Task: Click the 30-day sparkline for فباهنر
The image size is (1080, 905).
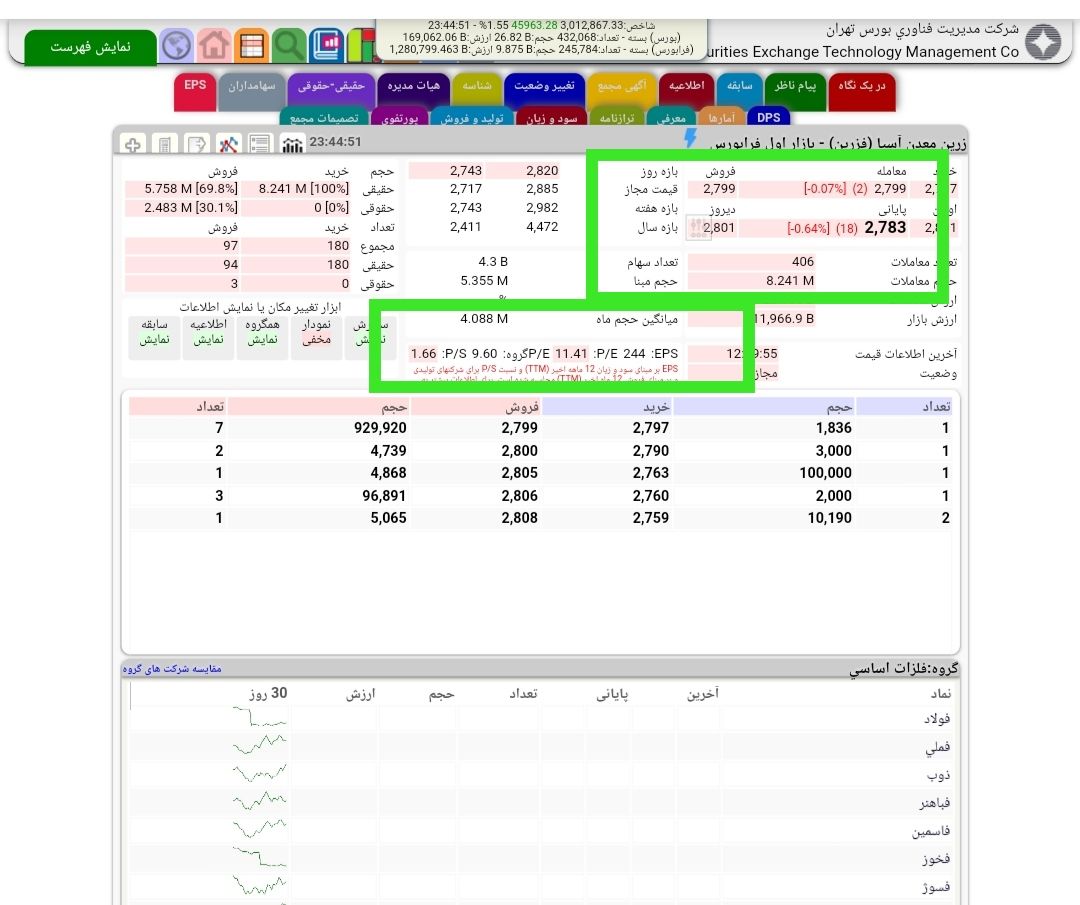Action: tap(259, 801)
